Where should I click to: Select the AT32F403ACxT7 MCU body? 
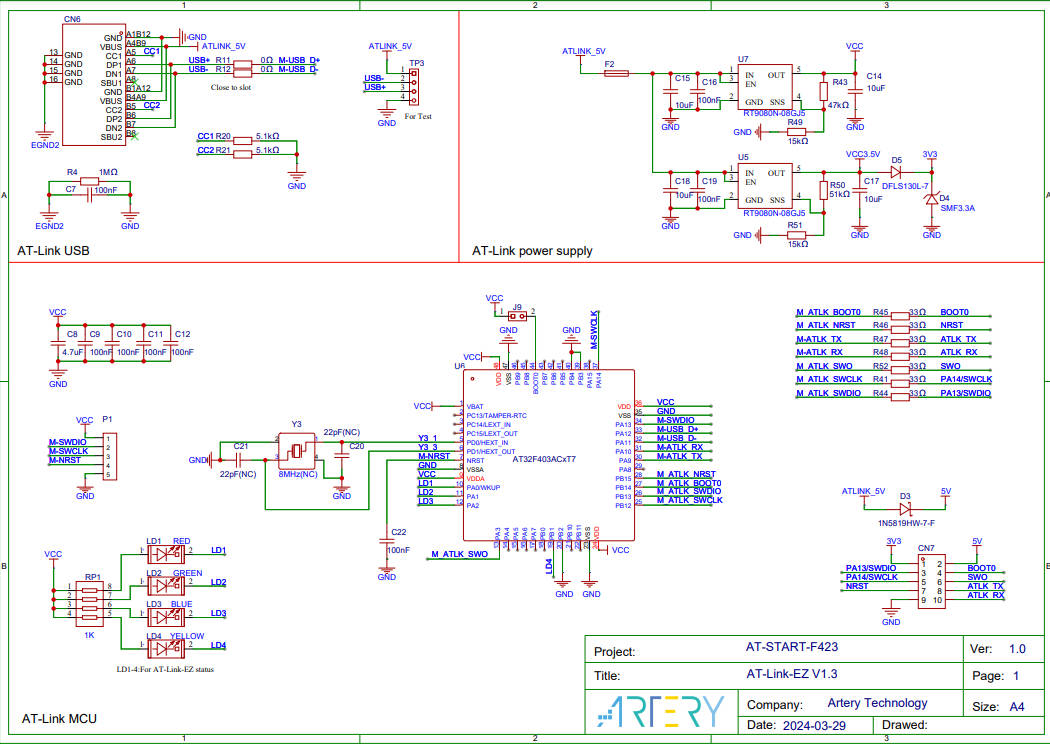pyautogui.click(x=549, y=455)
